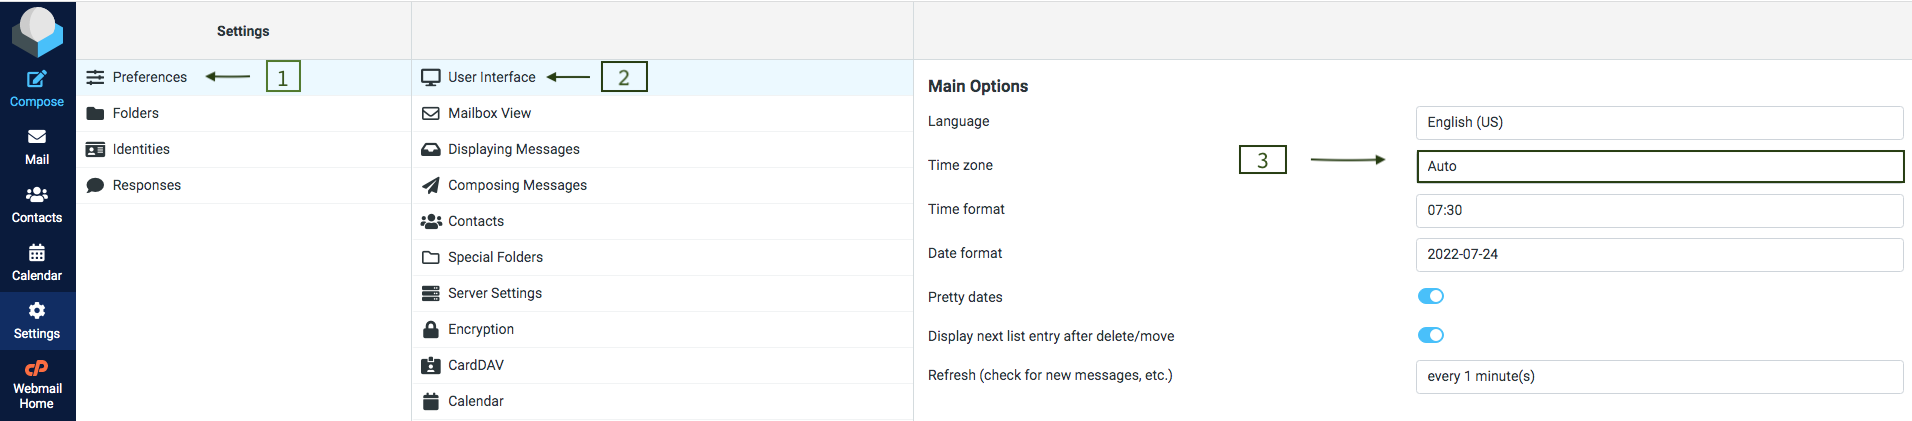
Task: Open the Time zone dropdown
Action: pyautogui.click(x=1660, y=166)
